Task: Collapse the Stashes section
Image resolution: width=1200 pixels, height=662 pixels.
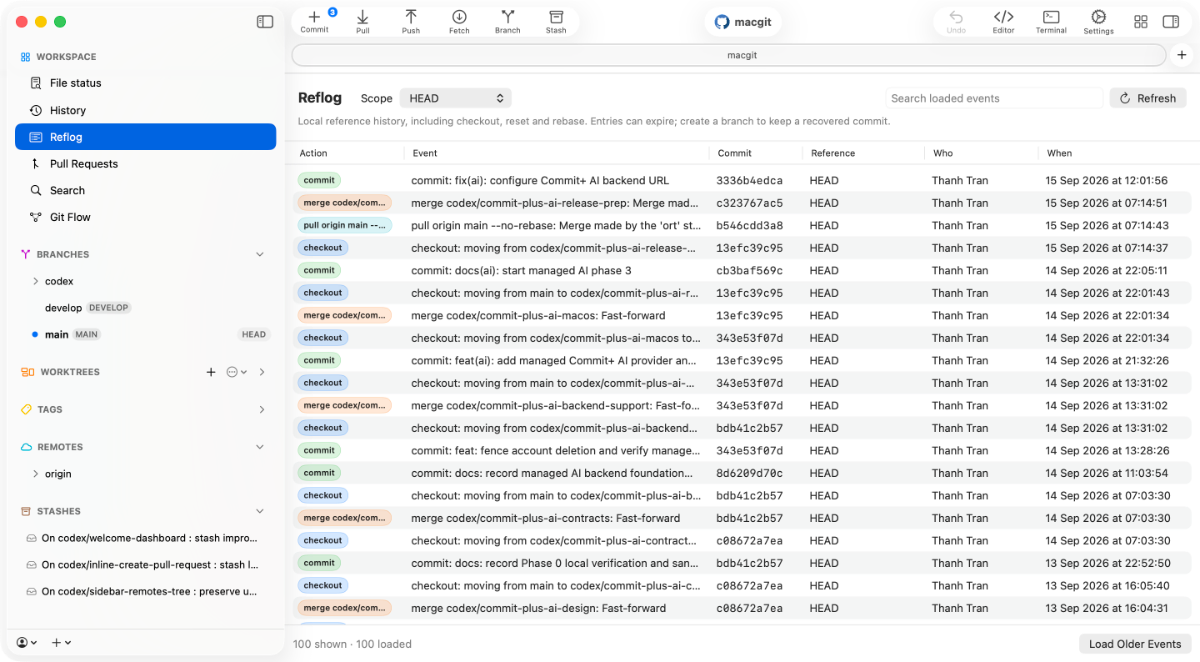Action: click(x=260, y=511)
